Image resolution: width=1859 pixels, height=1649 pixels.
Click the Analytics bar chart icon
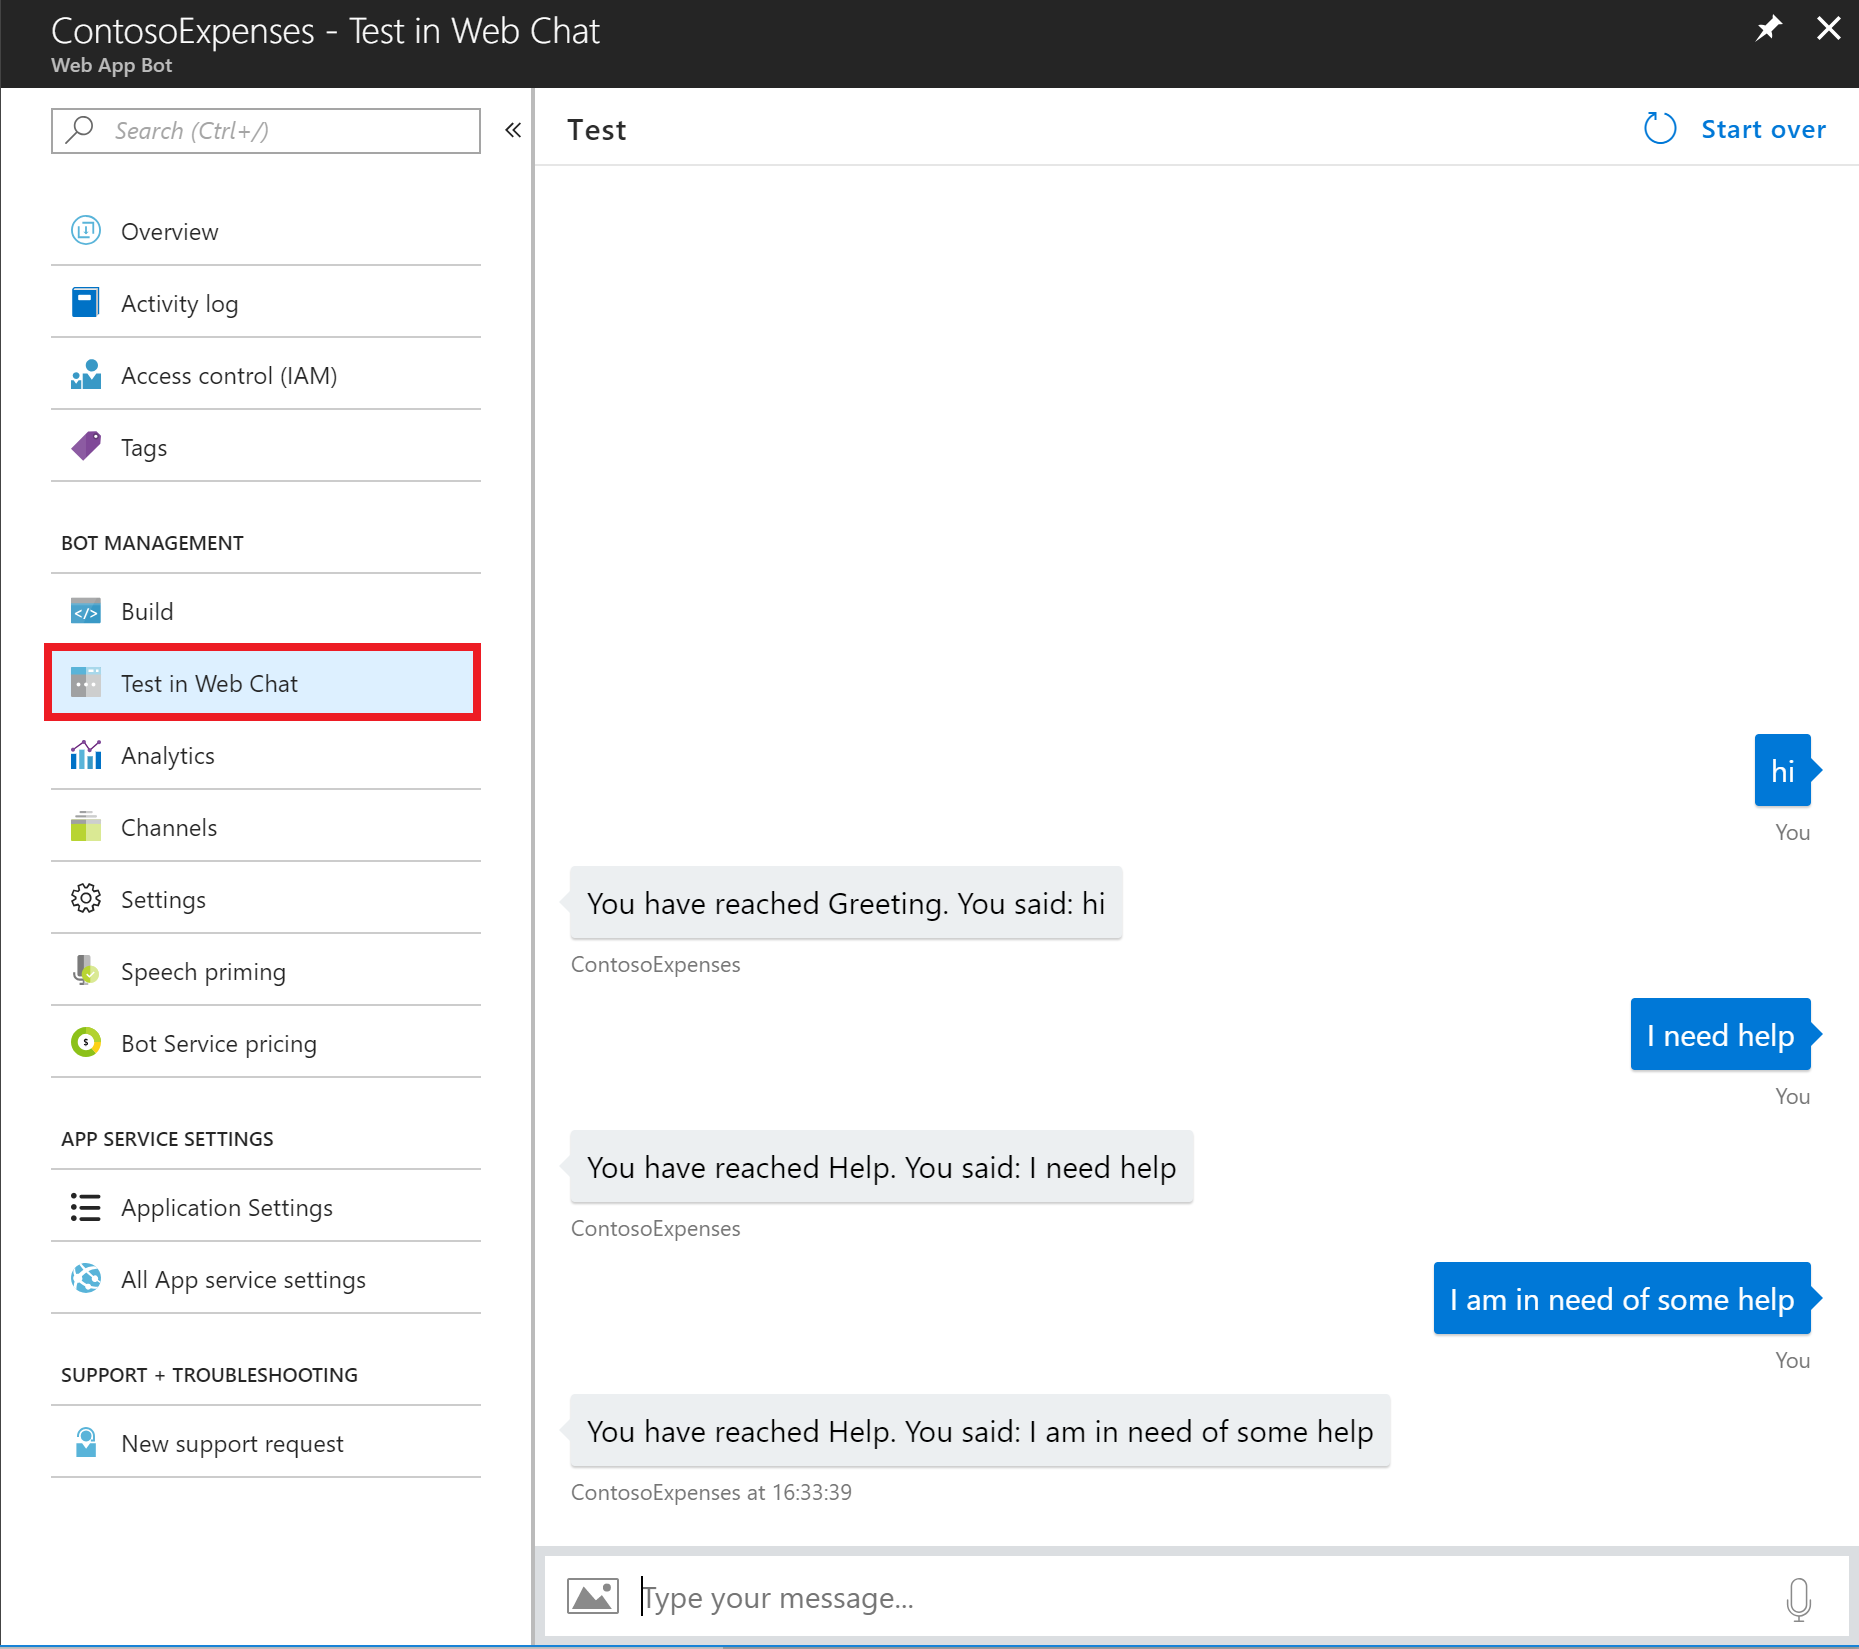(x=86, y=755)
